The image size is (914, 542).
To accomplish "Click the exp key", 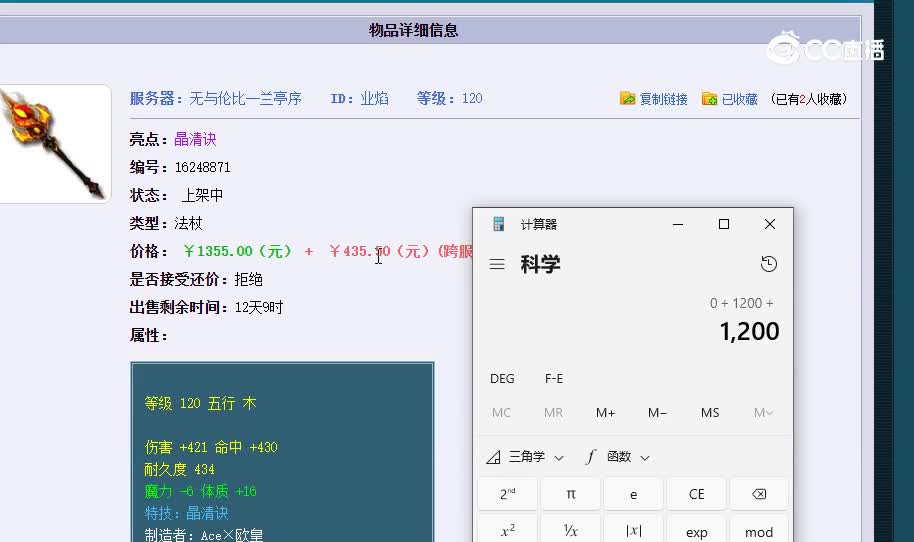I will pyautogui.click(x=697, y=529).
